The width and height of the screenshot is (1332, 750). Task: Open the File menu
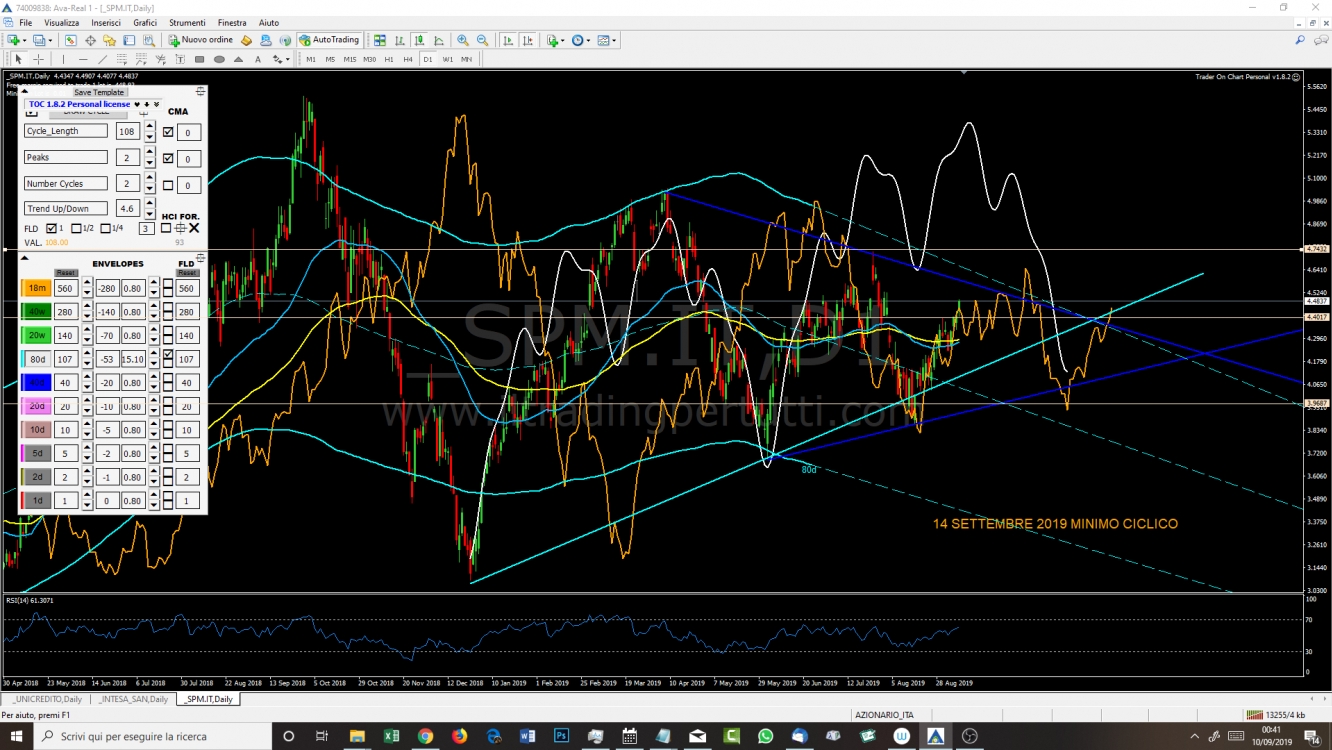pyautogui.click(x=25, y=22)
